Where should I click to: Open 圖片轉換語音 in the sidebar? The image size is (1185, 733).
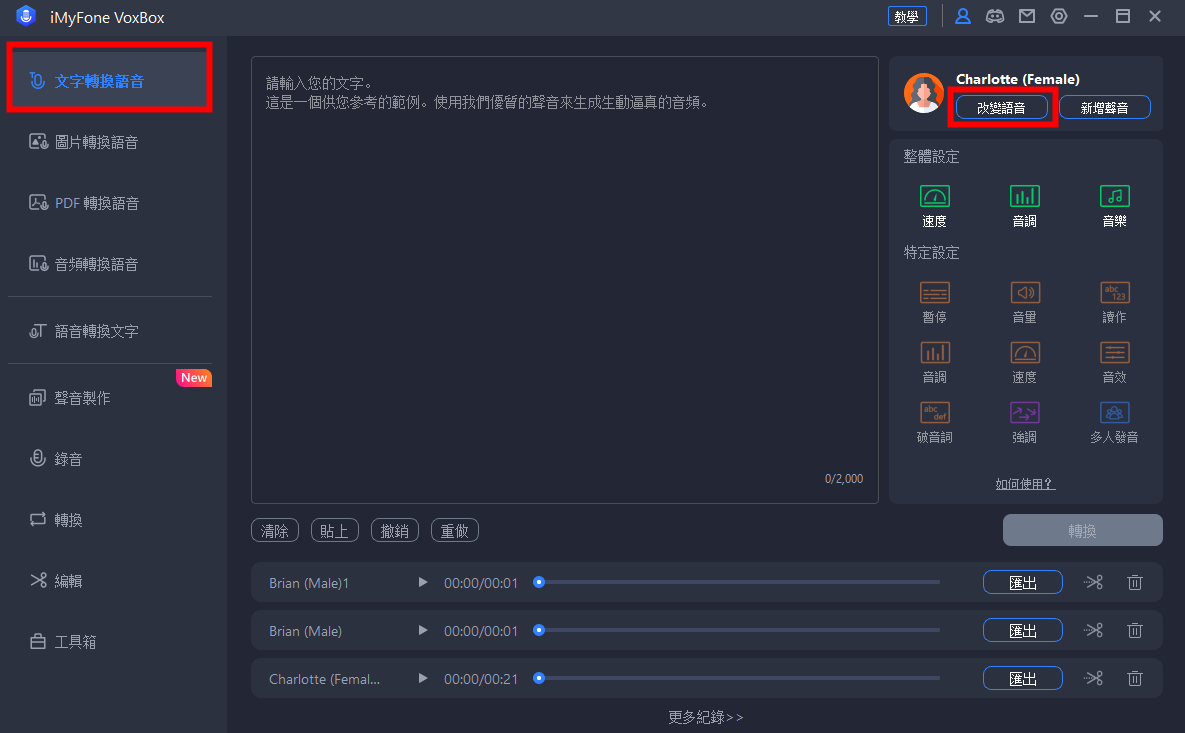click(84, 142)
